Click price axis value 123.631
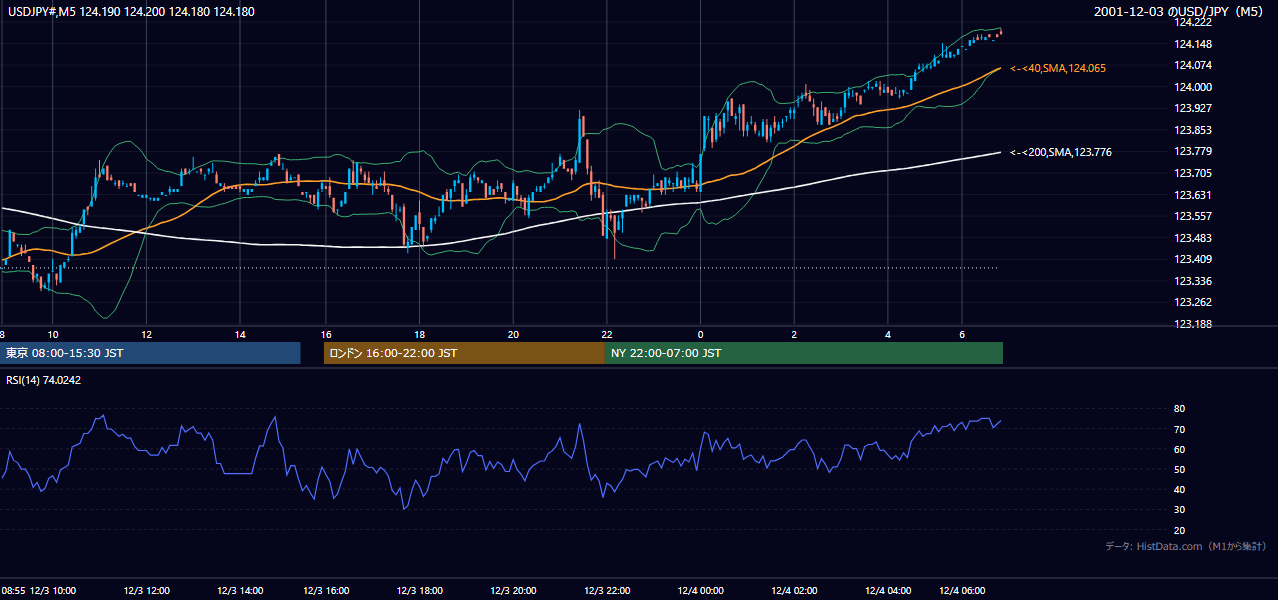Viewport: 1278px width, 600px height. [x=1193, y=195]
